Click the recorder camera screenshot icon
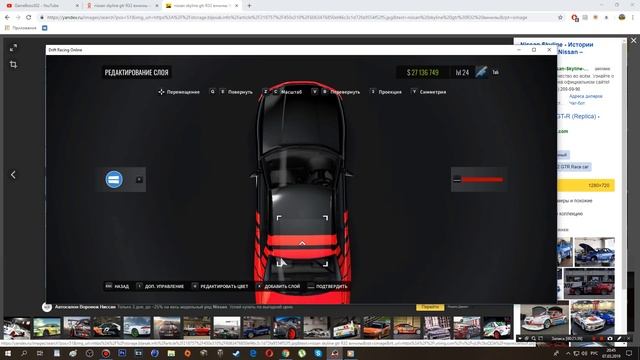Image resolution: width=640 pixels, height=360 pixels. 610,338
